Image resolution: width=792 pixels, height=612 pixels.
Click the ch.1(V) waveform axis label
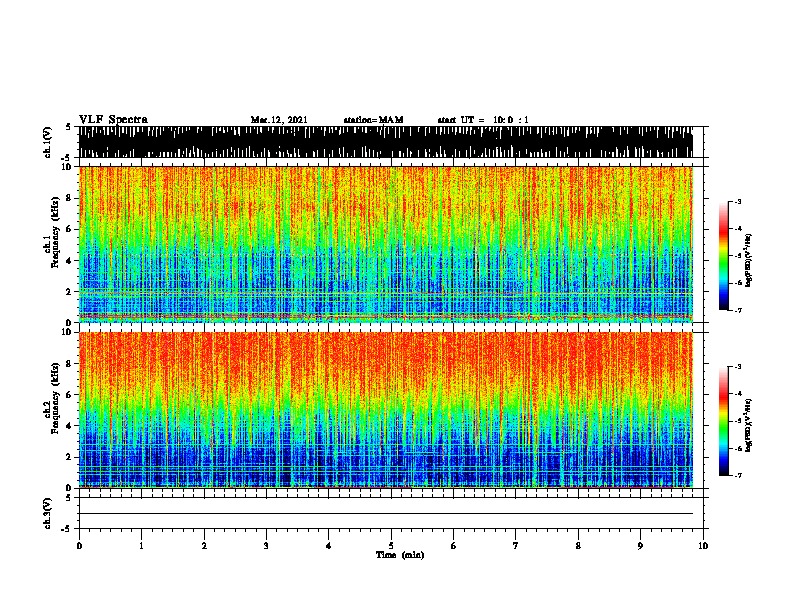pyautogui.click(x=47, y=142)
